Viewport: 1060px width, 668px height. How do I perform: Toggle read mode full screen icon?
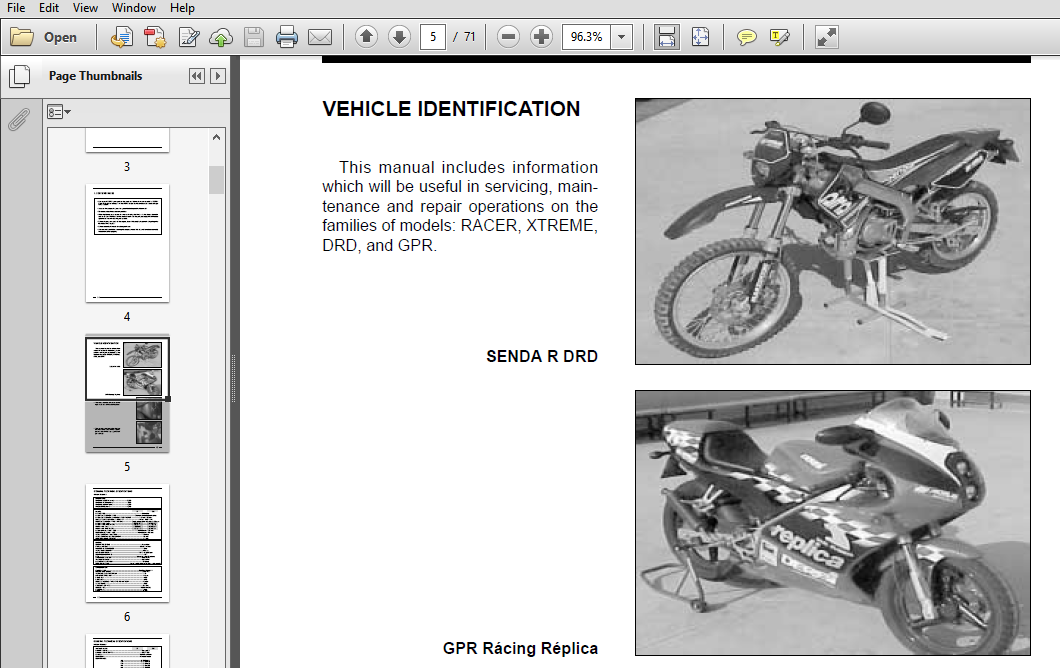tap(826, 37)
